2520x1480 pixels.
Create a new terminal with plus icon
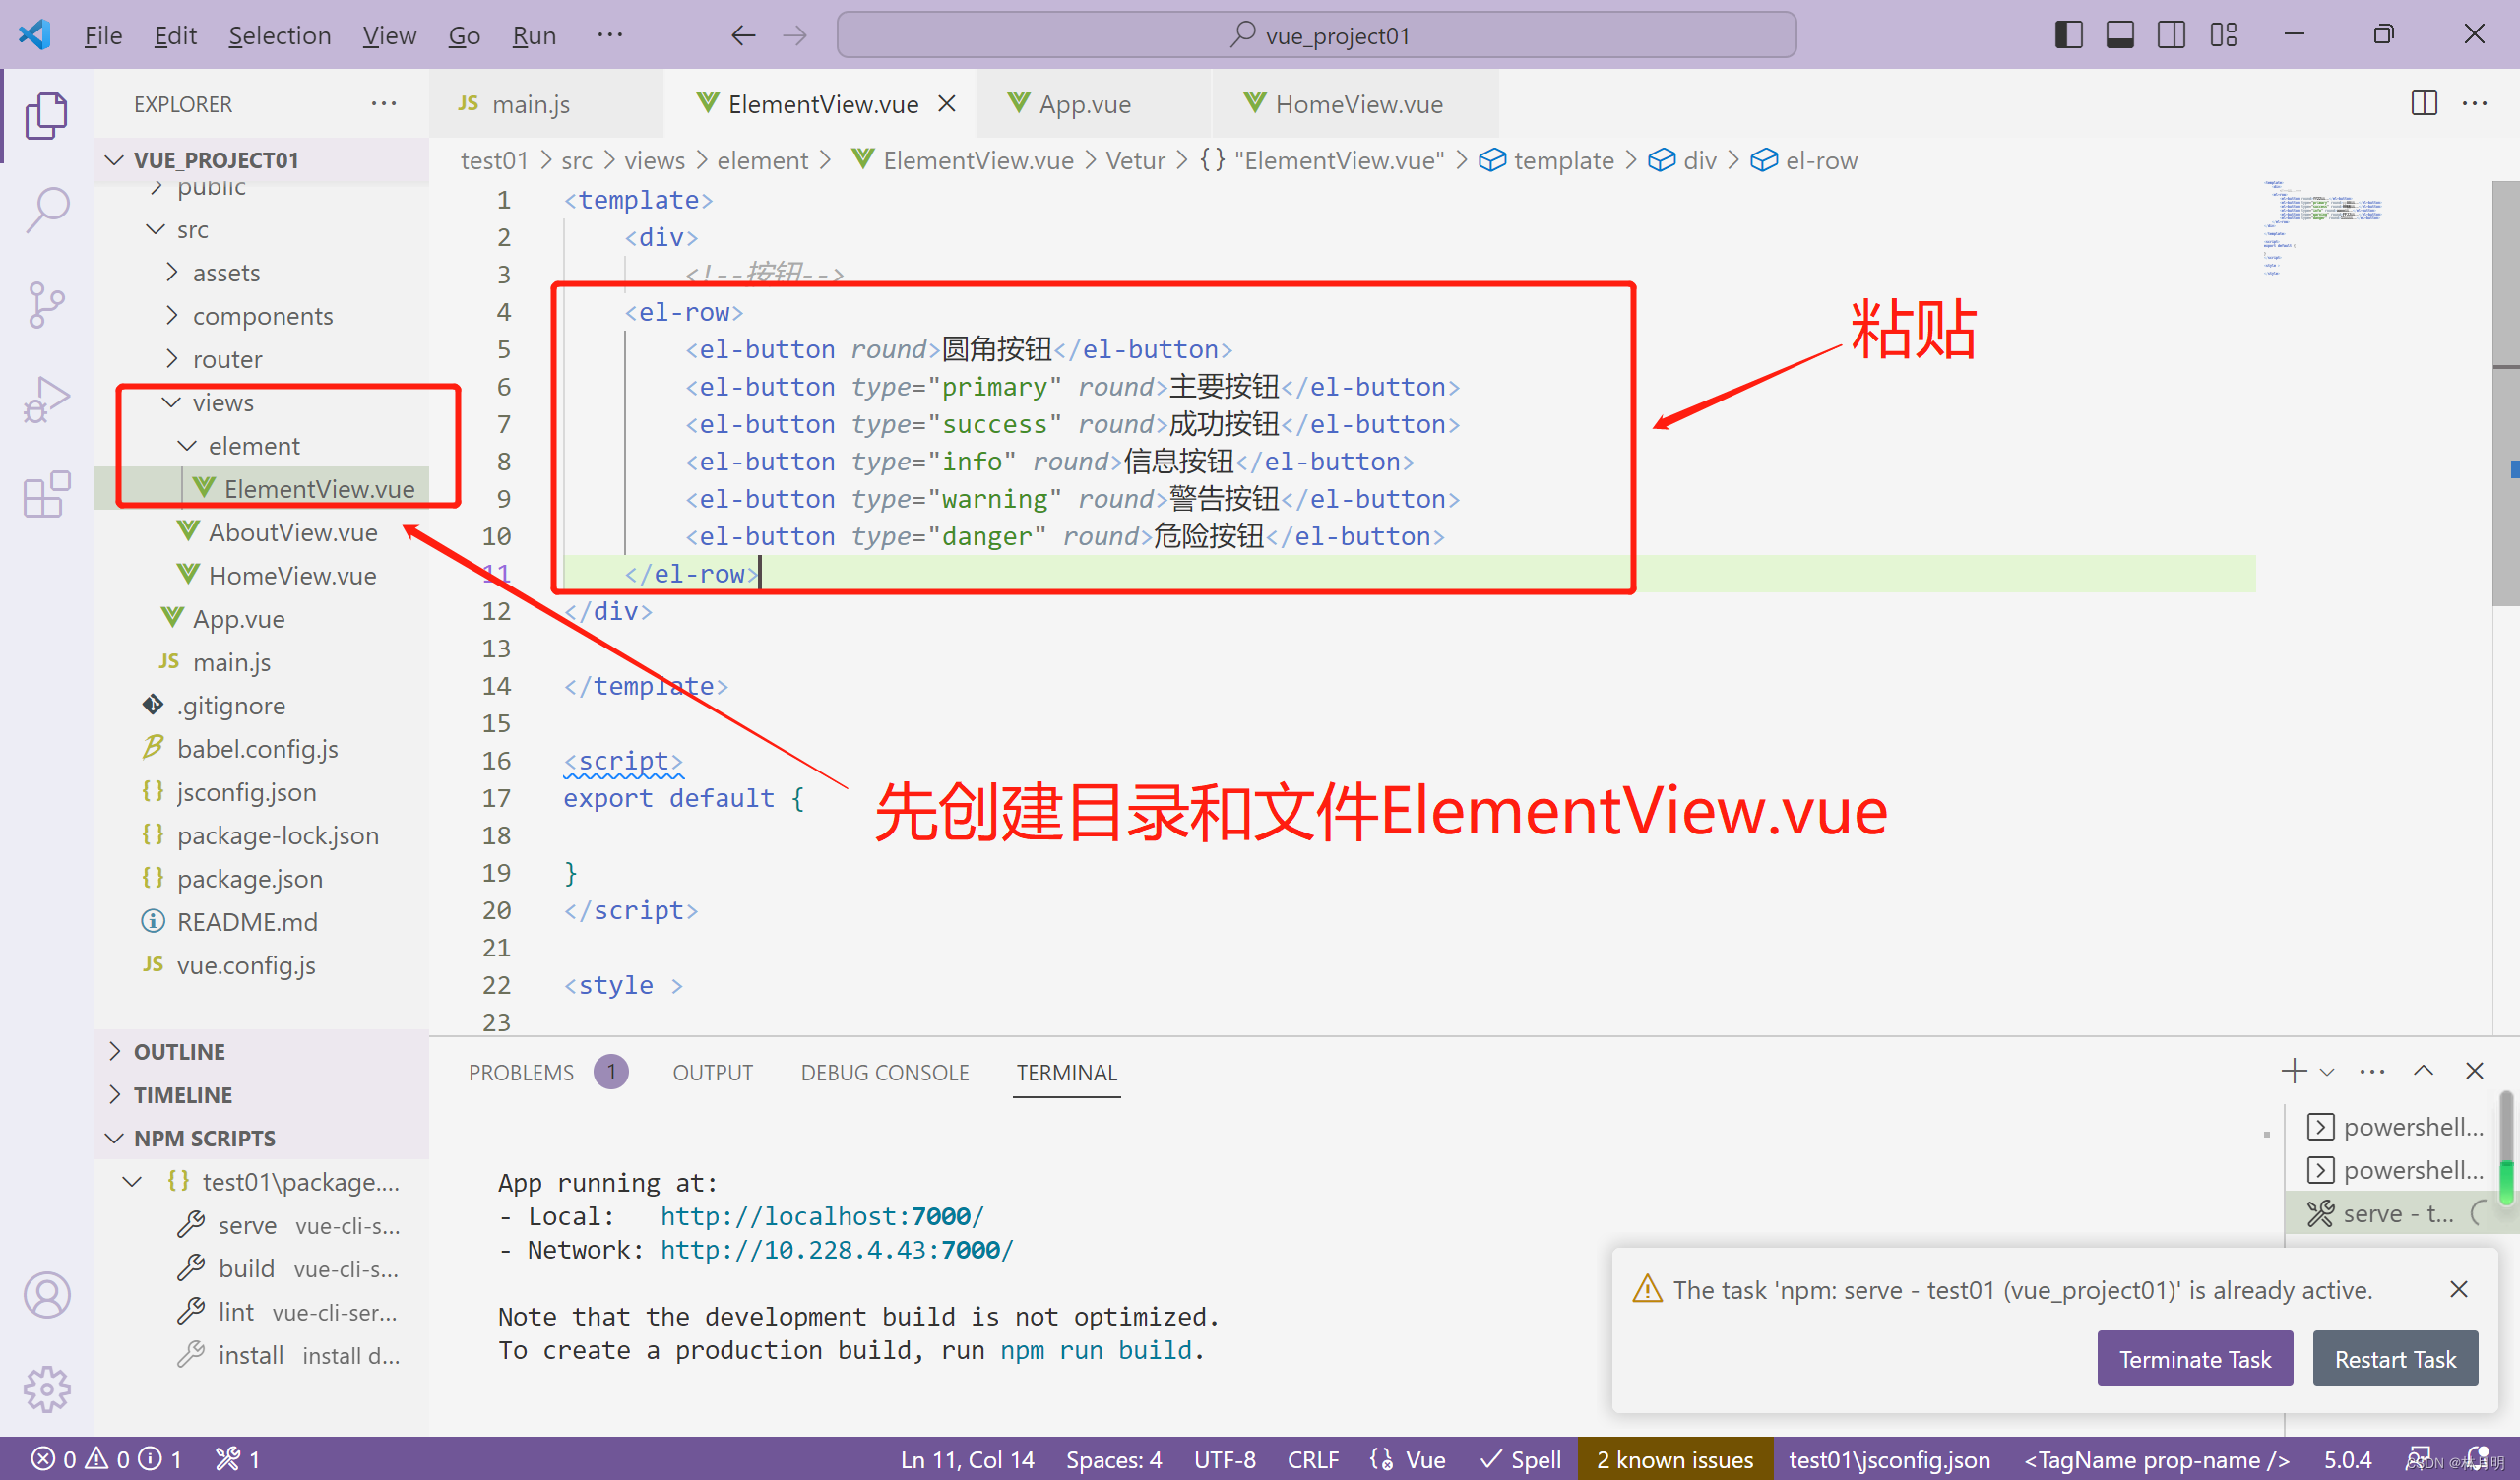(2294, 1071)
